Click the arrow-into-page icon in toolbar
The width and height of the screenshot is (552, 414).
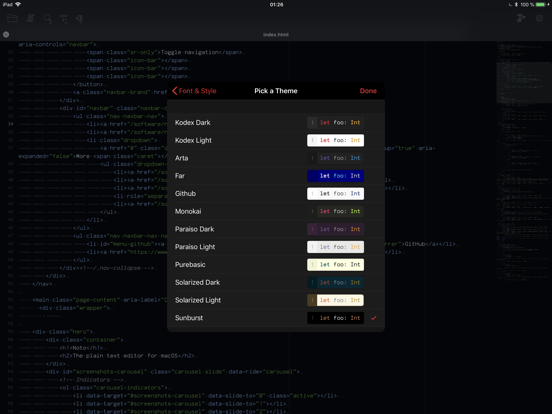(79, 19)
